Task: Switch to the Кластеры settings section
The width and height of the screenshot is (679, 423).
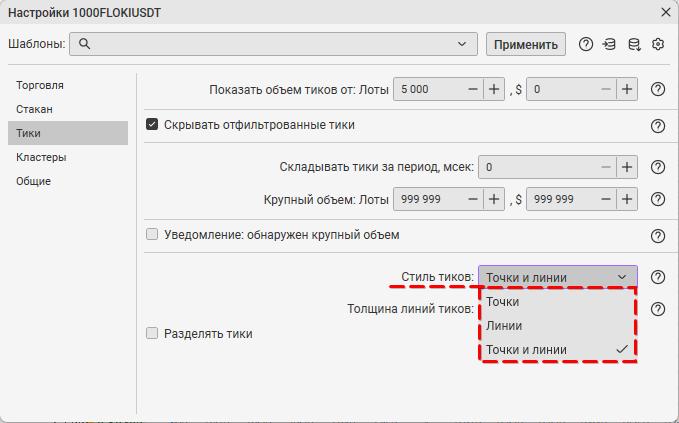Action: click(x=41, y=157)
